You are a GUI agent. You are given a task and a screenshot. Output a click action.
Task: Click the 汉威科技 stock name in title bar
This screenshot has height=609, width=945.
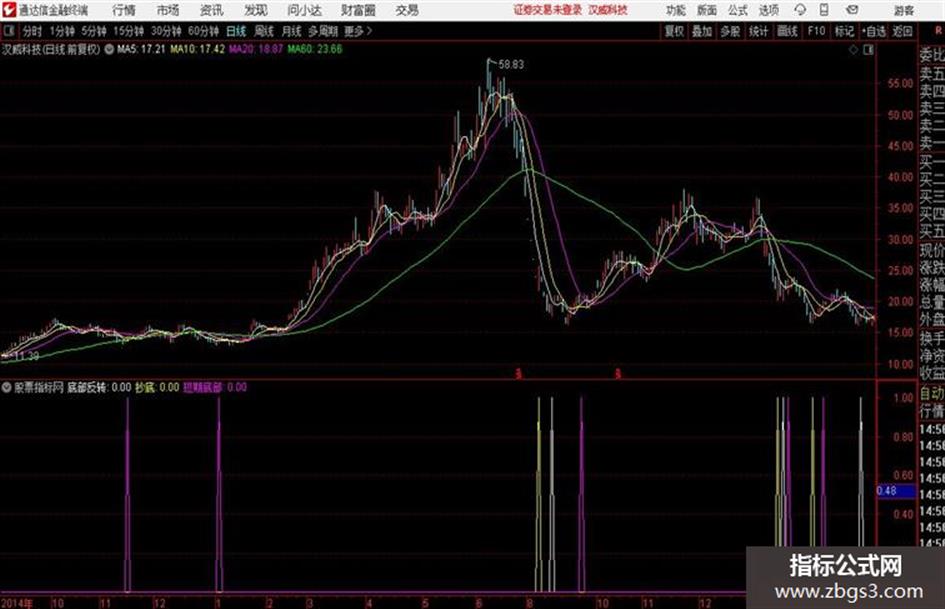(608, 10)
